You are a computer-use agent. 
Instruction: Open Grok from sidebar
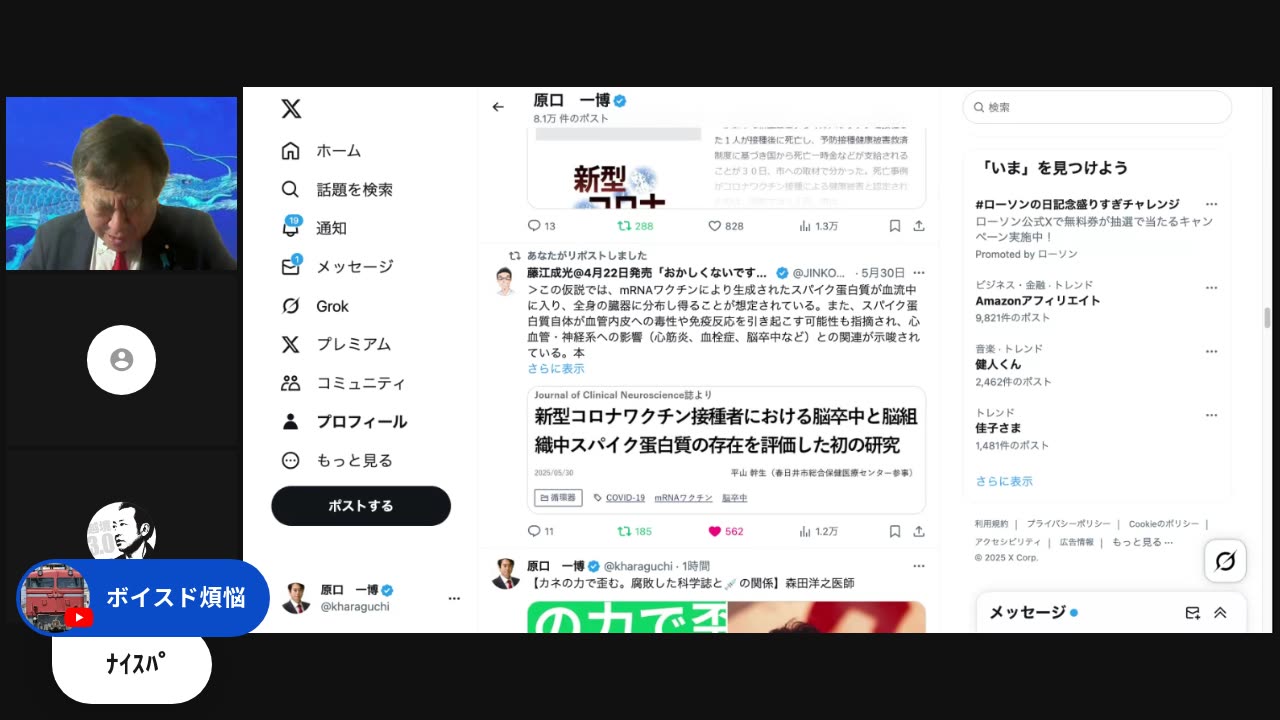pos(316,306)
